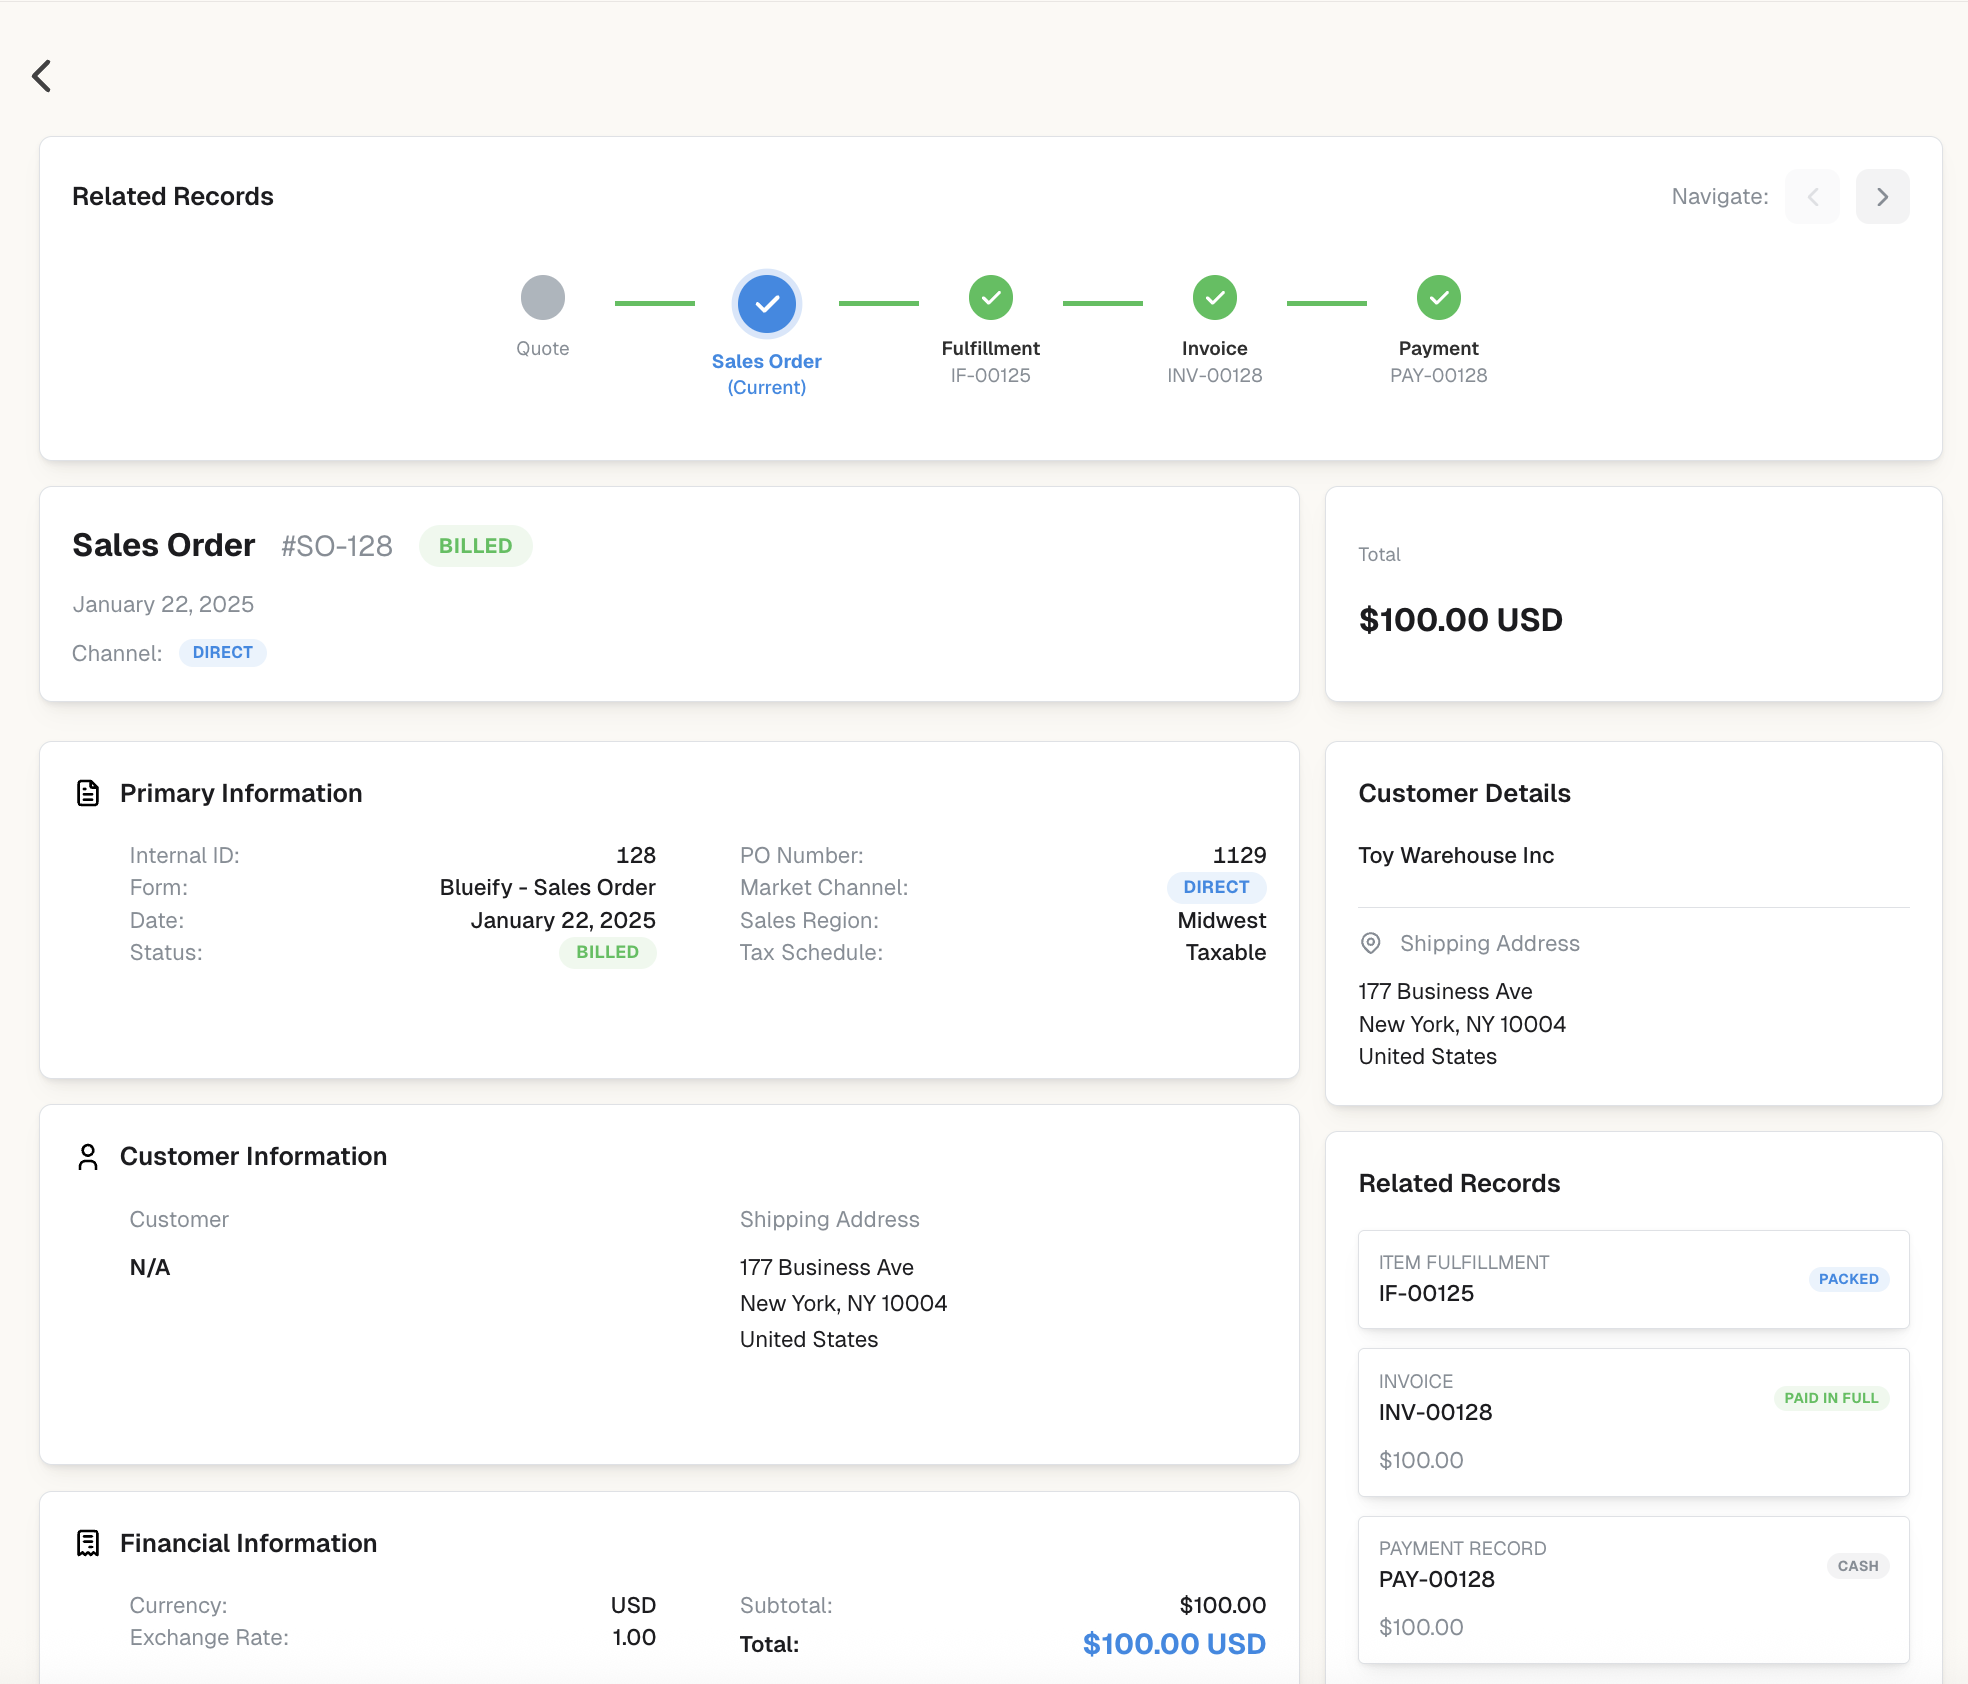This screenshot has height=1684, width=1968.
Task: Open the Payment step checkmark circle
Action: [1439, 298]
